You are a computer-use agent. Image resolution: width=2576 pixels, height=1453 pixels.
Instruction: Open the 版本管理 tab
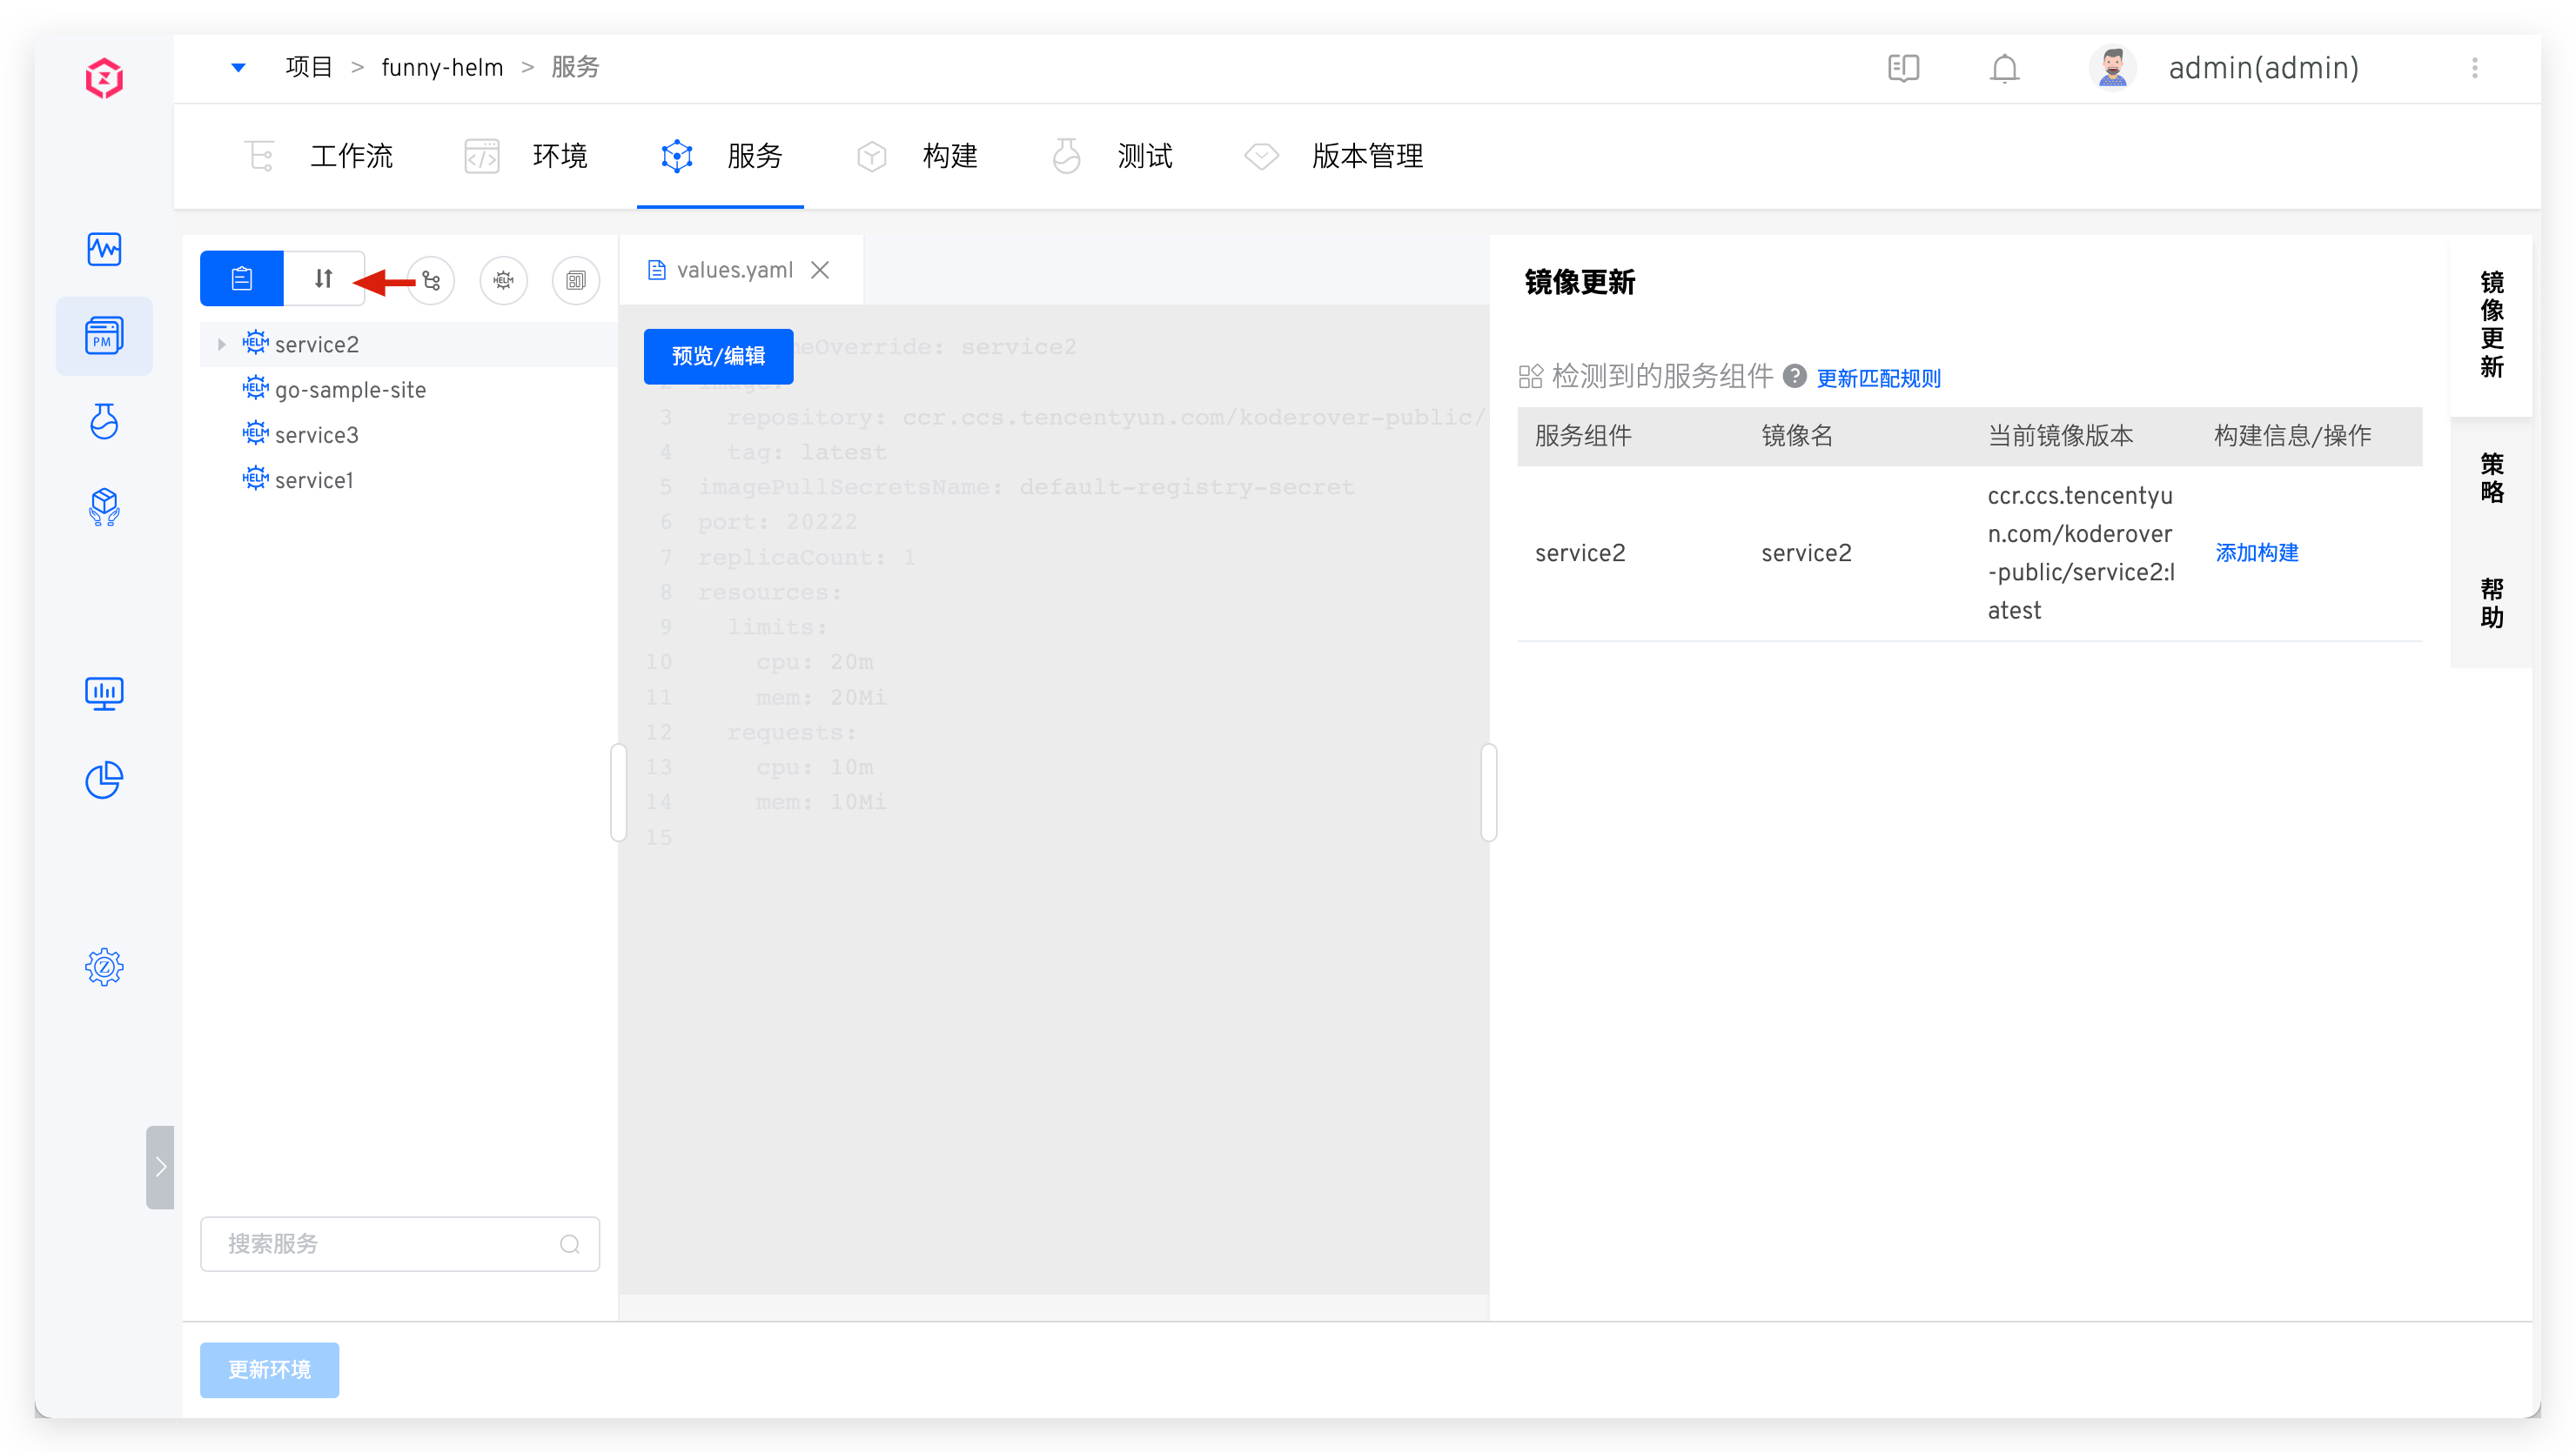point(1367,156)
